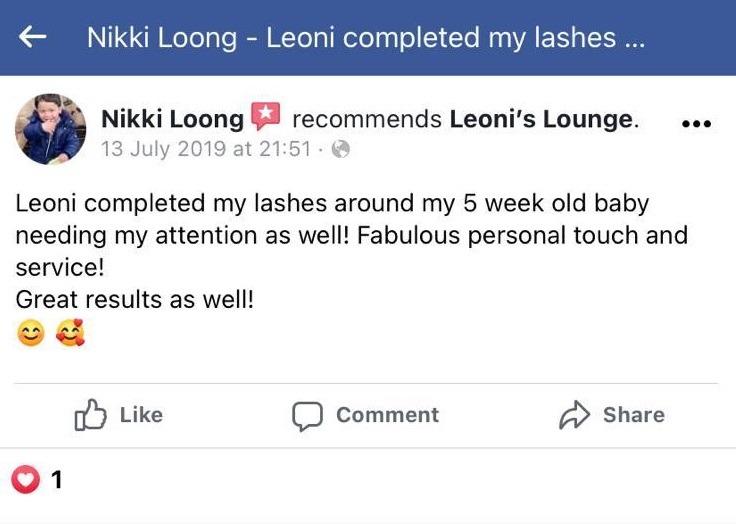Viewport: 736px width, 524px height.
Task: Click the Share arrow icon
Action: coord(574,416)
